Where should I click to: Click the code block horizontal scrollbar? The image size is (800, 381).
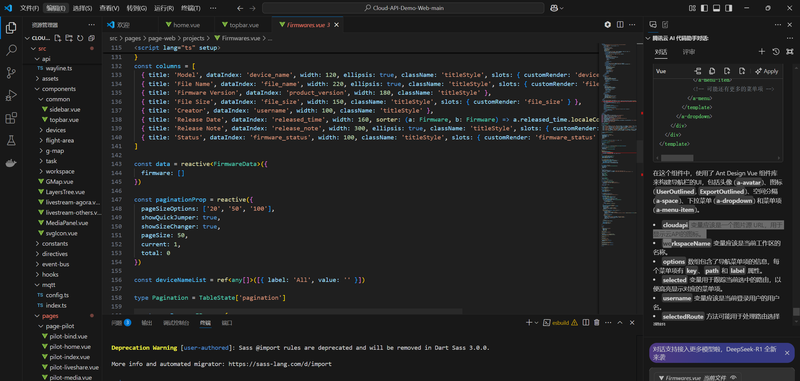[x=677, y=158]
